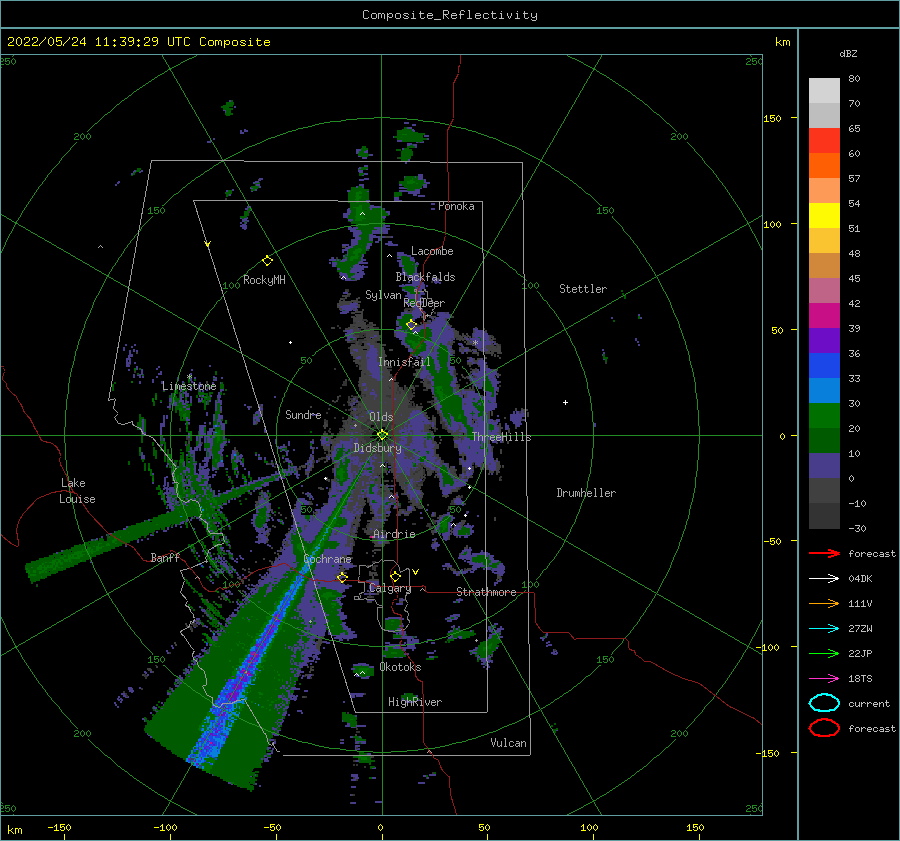Image resolution: width=900 pixels, height=841 pixels.
Task: Click the Sundre label
Action: click(303, 414)
